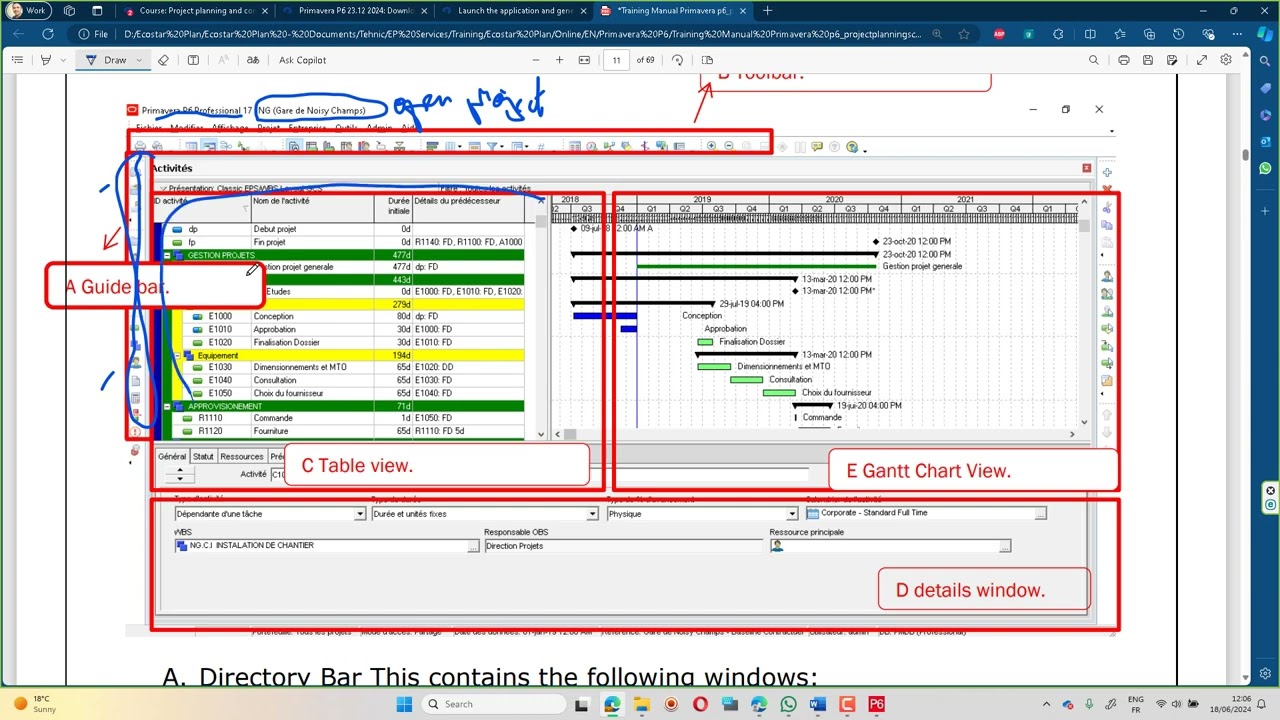Open the Adblock Plus extension
This screenshot has width=1280, height=720.
(x=999, y=33)
